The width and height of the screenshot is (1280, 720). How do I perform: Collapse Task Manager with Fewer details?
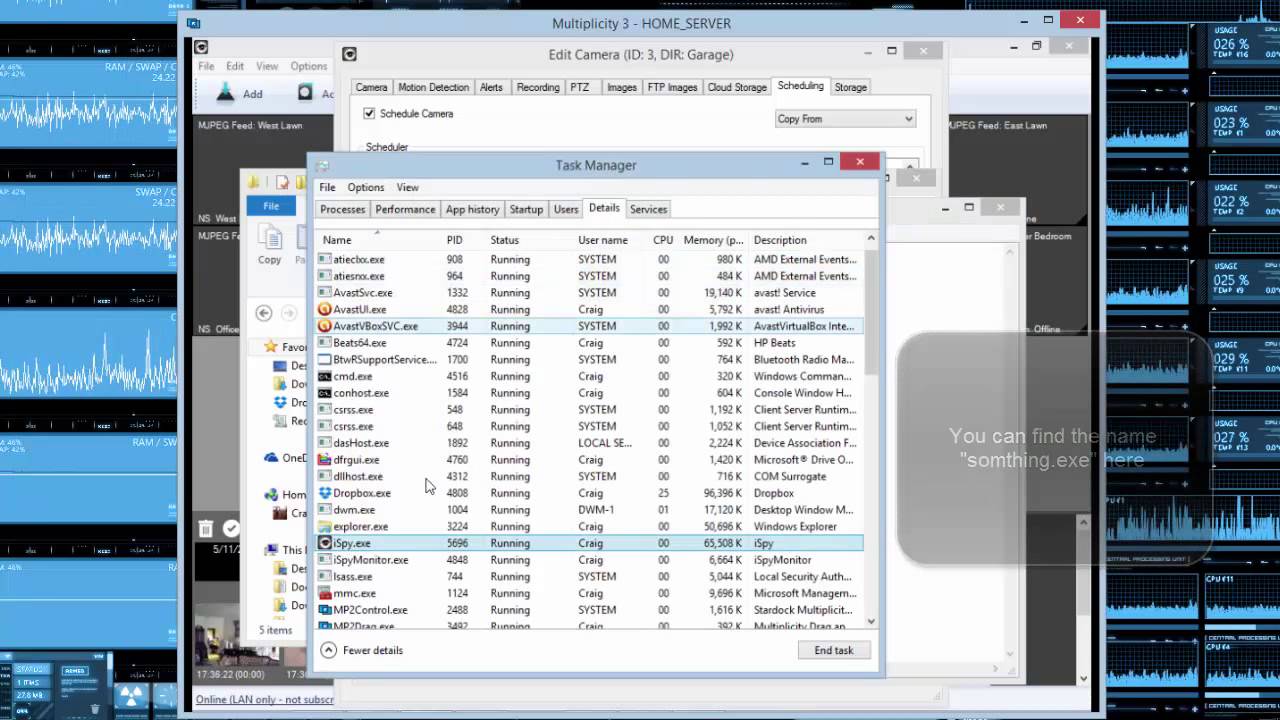point(362,650)
